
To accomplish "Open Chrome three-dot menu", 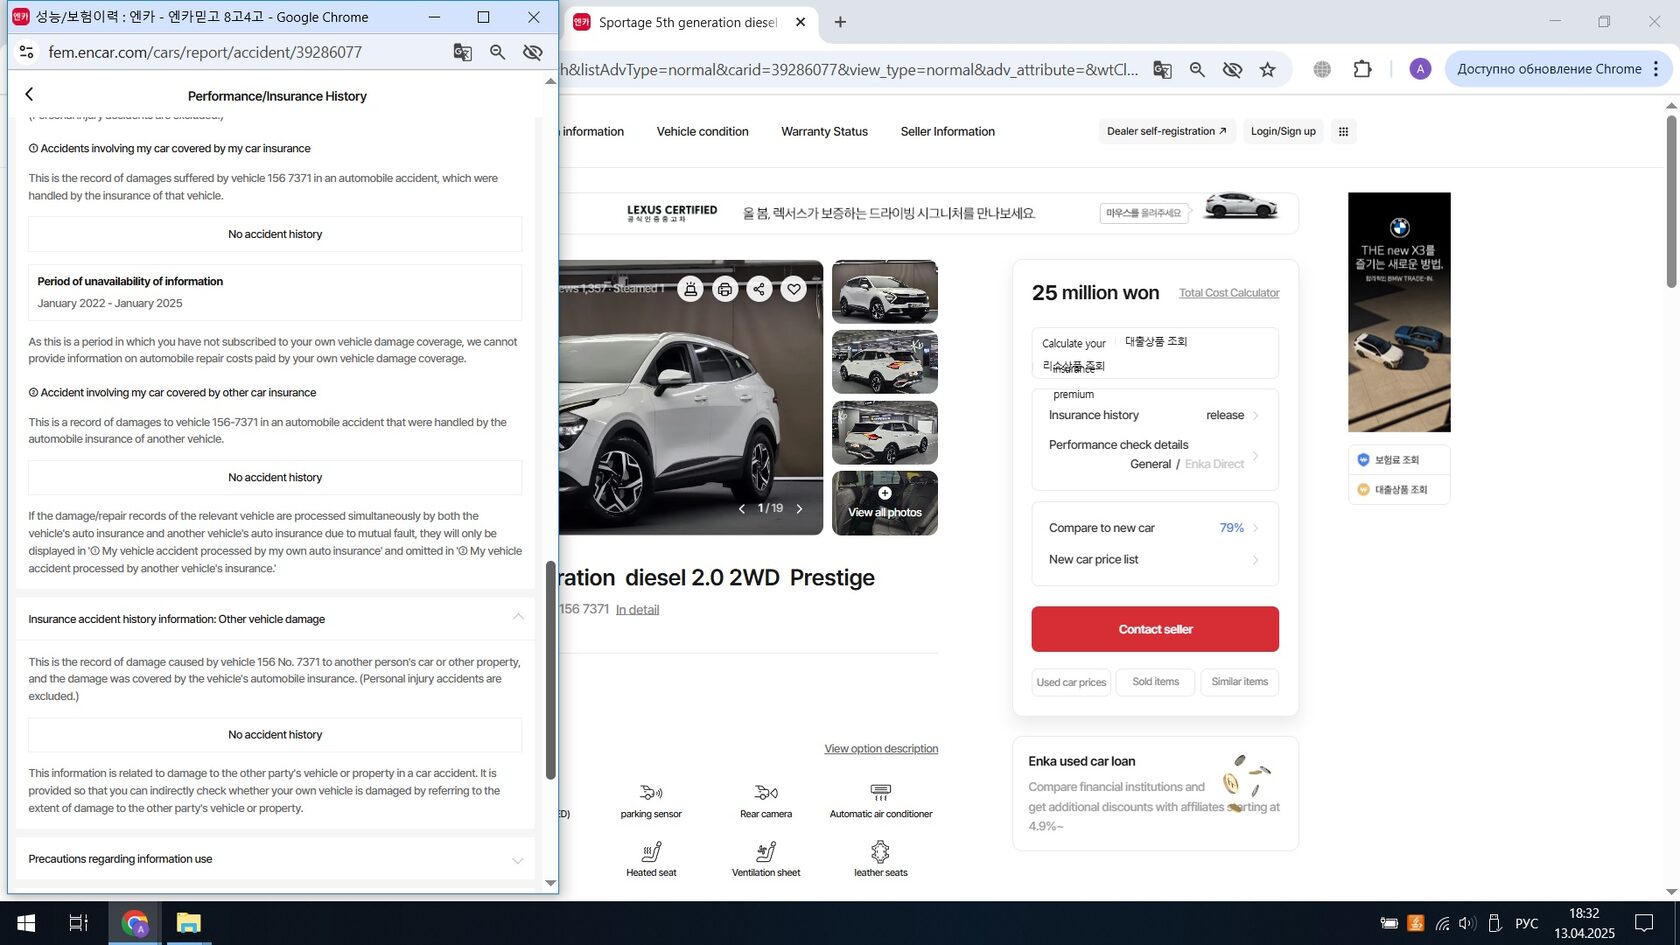I will coord(1656,69).
